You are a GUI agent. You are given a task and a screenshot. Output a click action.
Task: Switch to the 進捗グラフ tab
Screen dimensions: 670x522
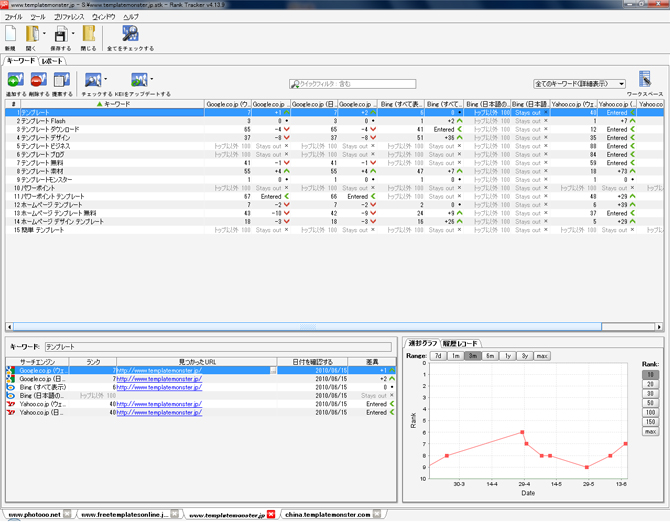click(x=422, y=343)
